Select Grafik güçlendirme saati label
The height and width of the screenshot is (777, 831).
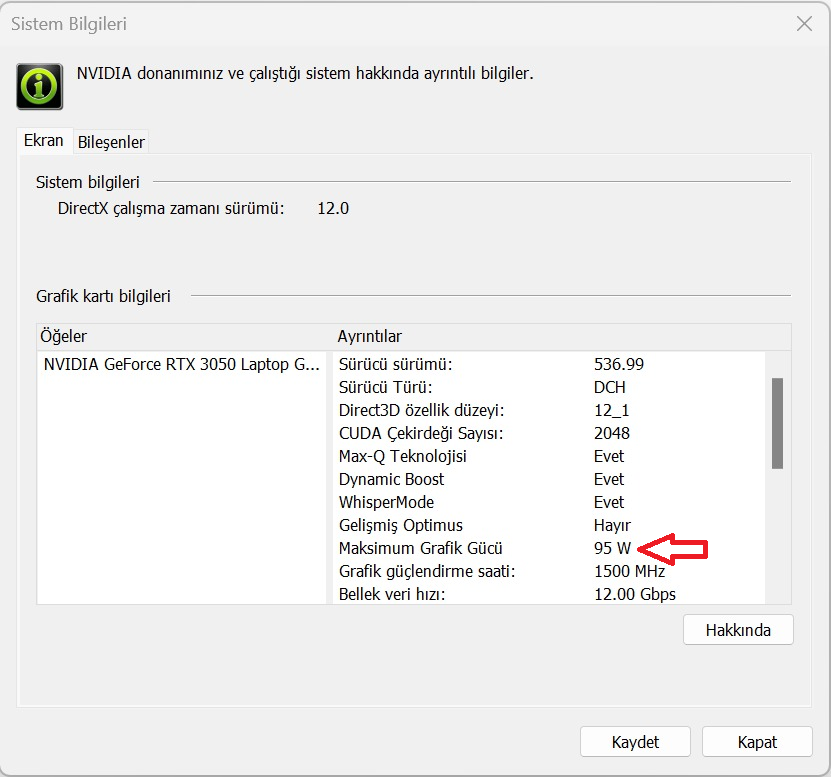[x=427, y=571]
